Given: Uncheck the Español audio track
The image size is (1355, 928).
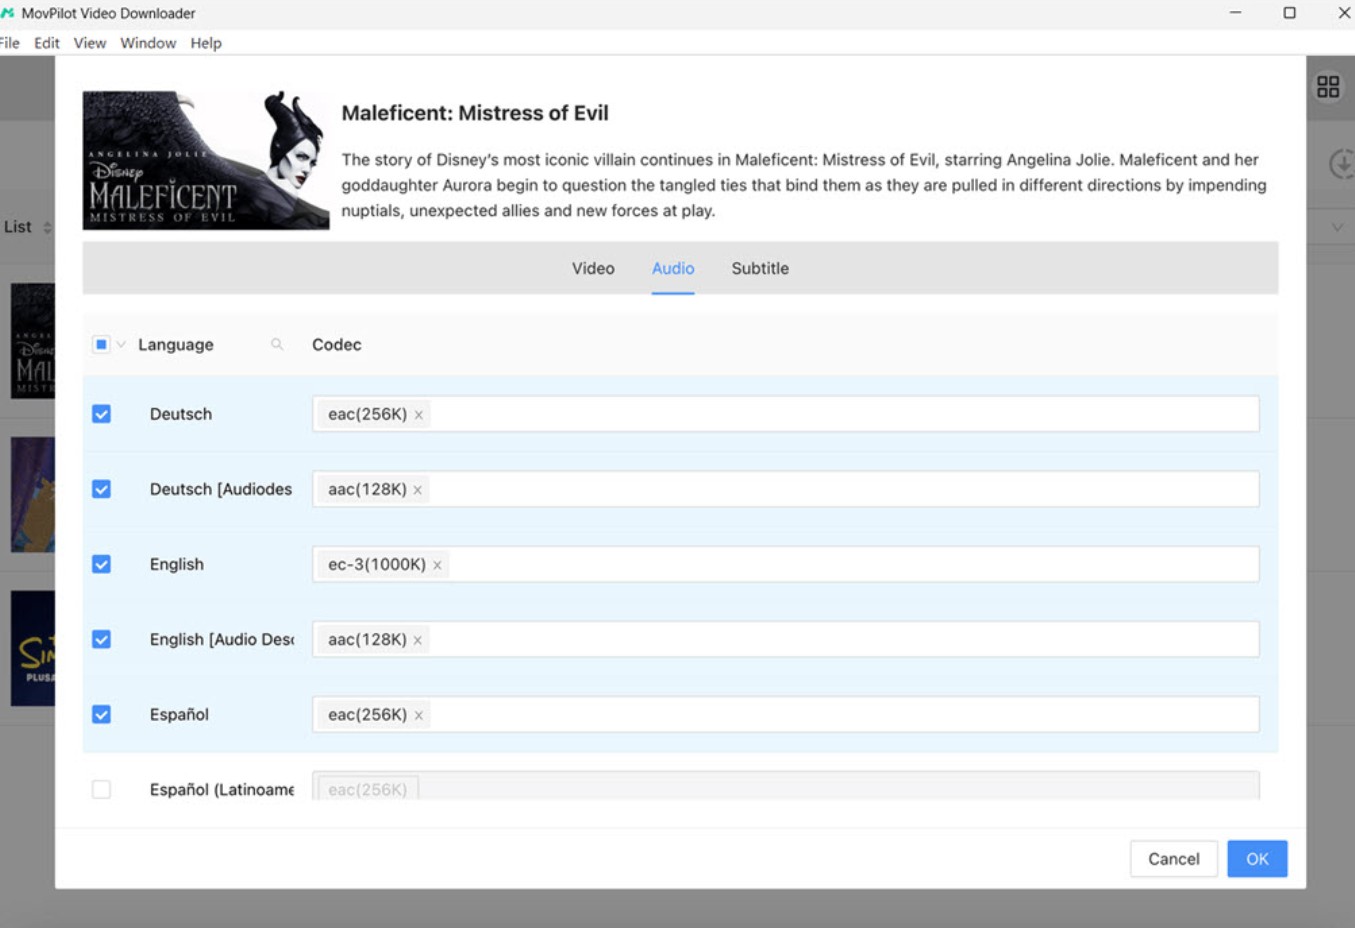Looking at the screenshot, I should (101, 714).
